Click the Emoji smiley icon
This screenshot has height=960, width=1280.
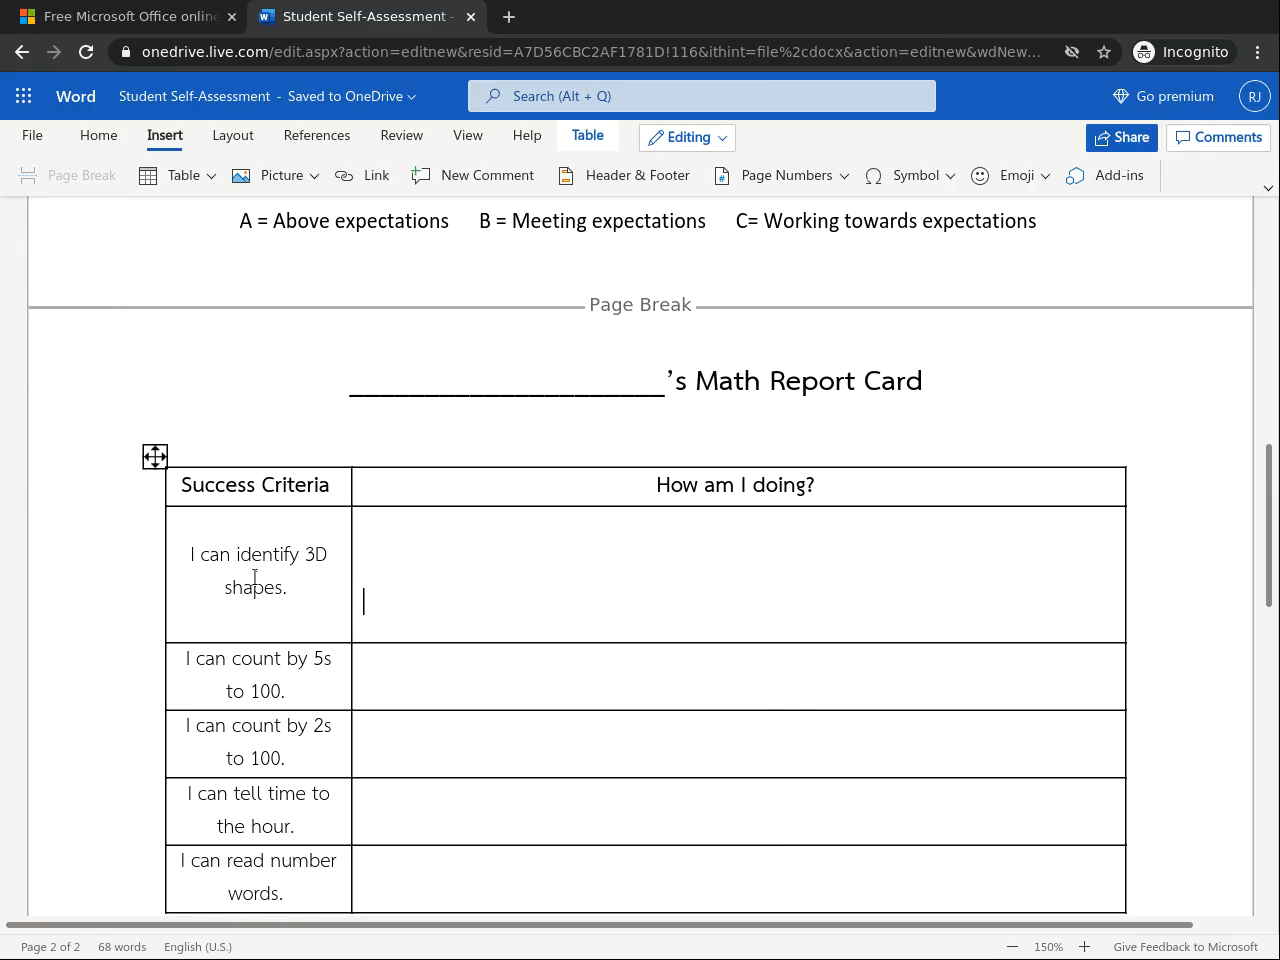(x=980, y=176)
